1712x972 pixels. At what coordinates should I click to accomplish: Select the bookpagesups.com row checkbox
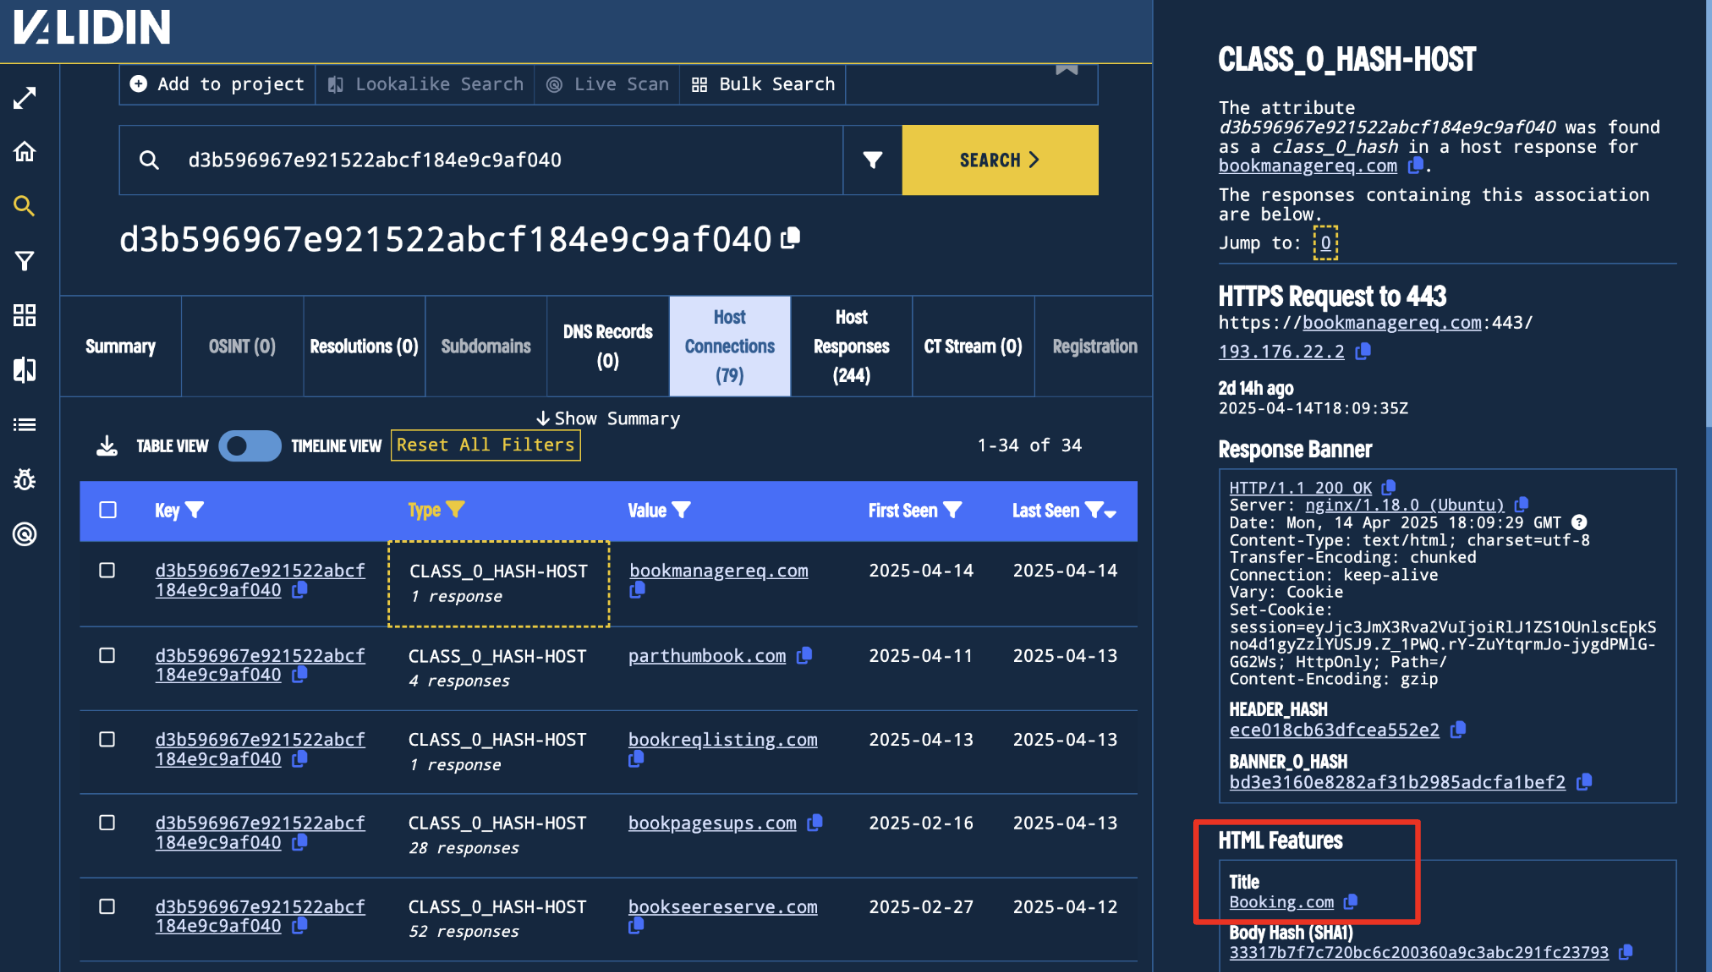tap(107, 823)
